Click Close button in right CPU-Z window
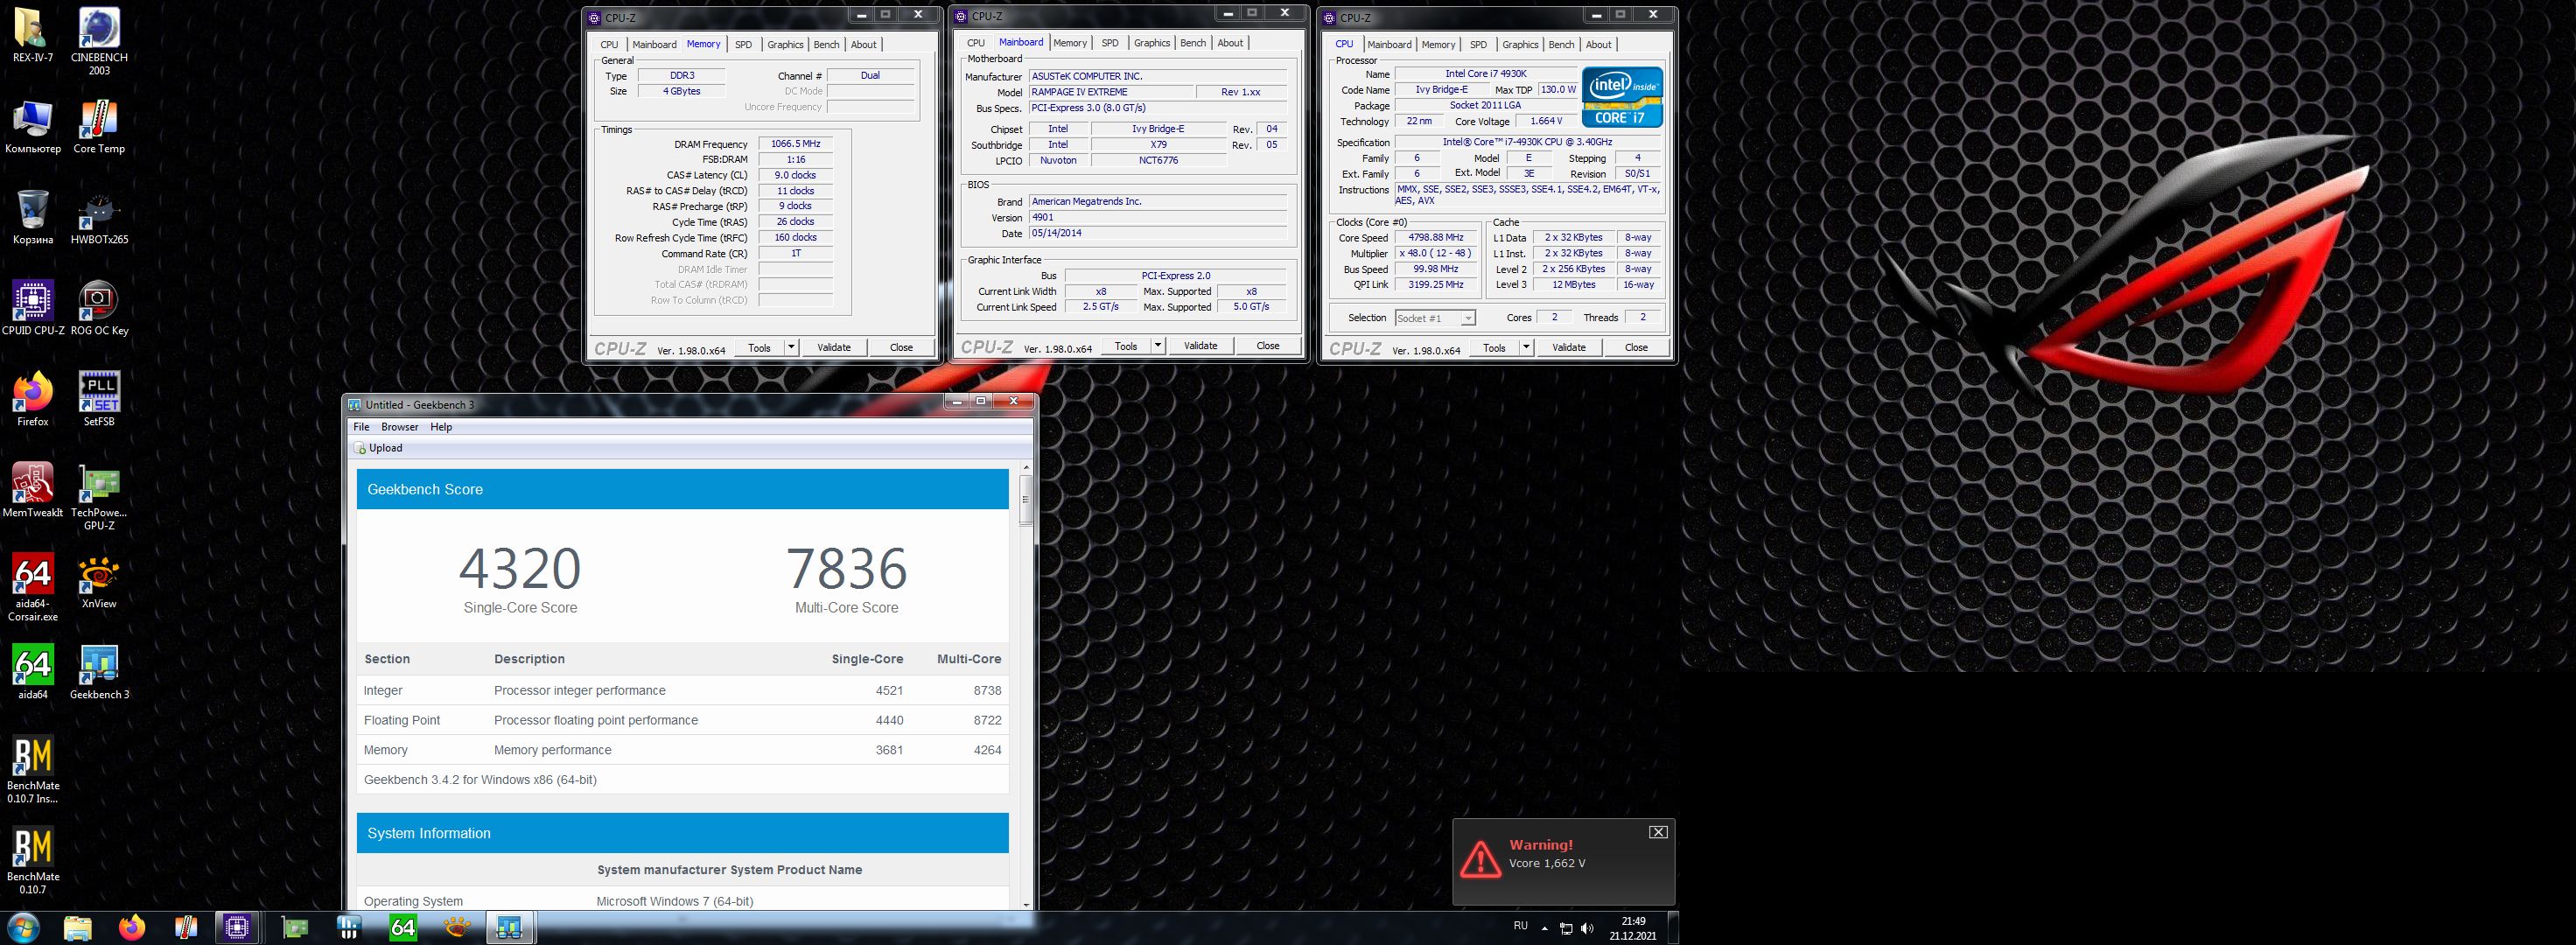The width and height of the screenshot is (2576, 945). point(1636,347)
